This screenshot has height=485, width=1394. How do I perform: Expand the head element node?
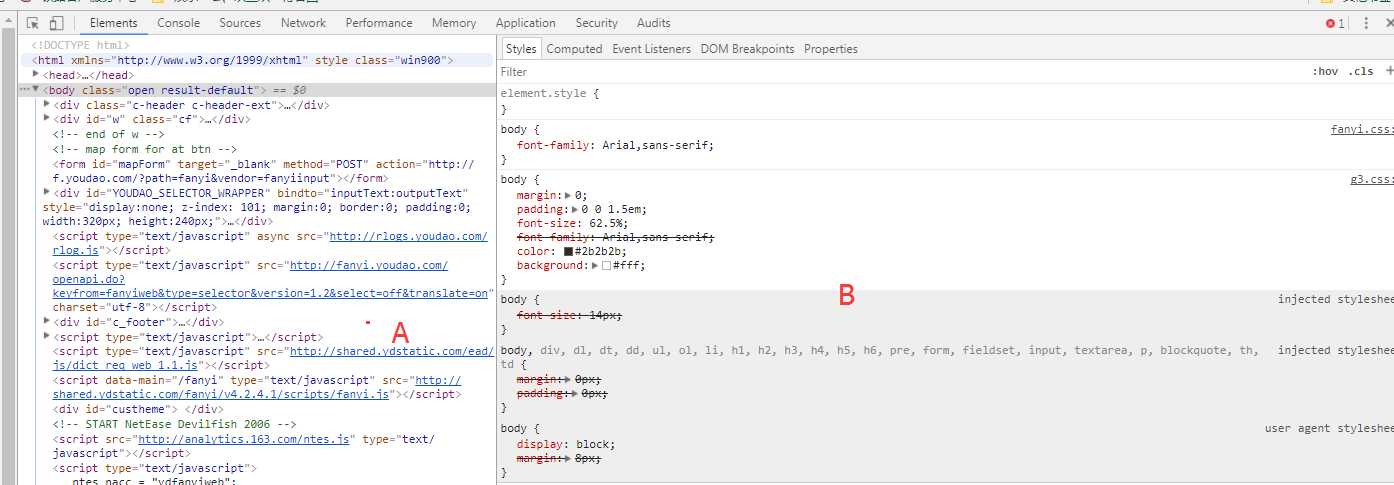click(36, 75)
